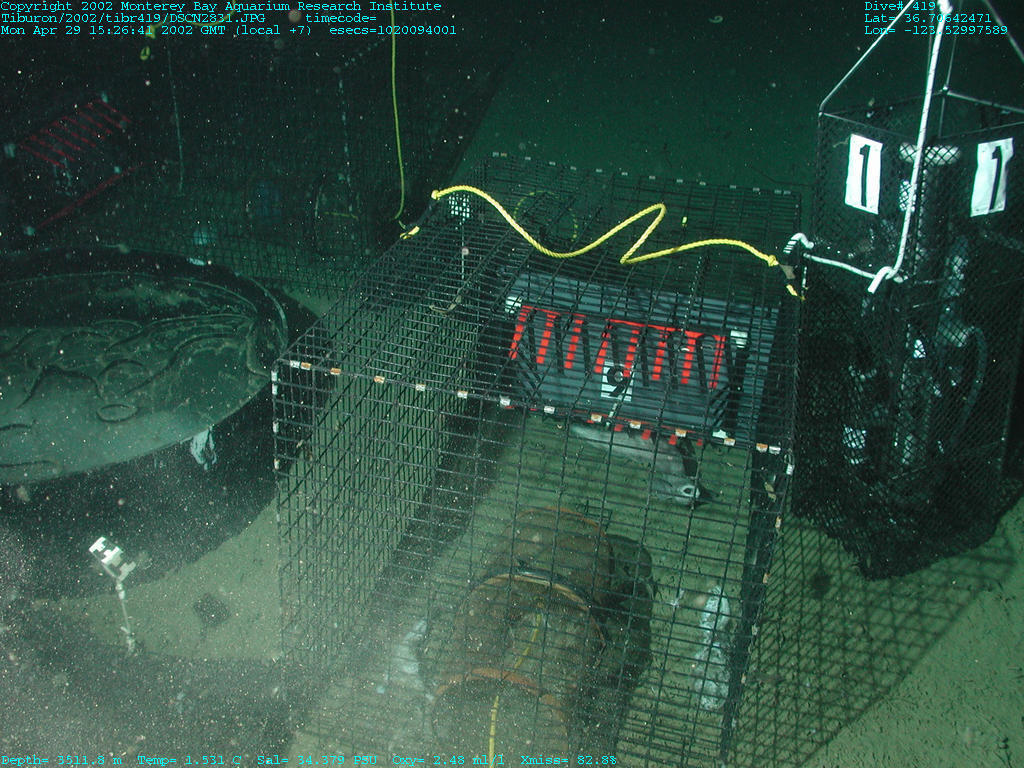Viewport: 1024px width, 768px height.
Task: Click the Monterey Bay Aquarium copyright text
Action: click(220, 6)
